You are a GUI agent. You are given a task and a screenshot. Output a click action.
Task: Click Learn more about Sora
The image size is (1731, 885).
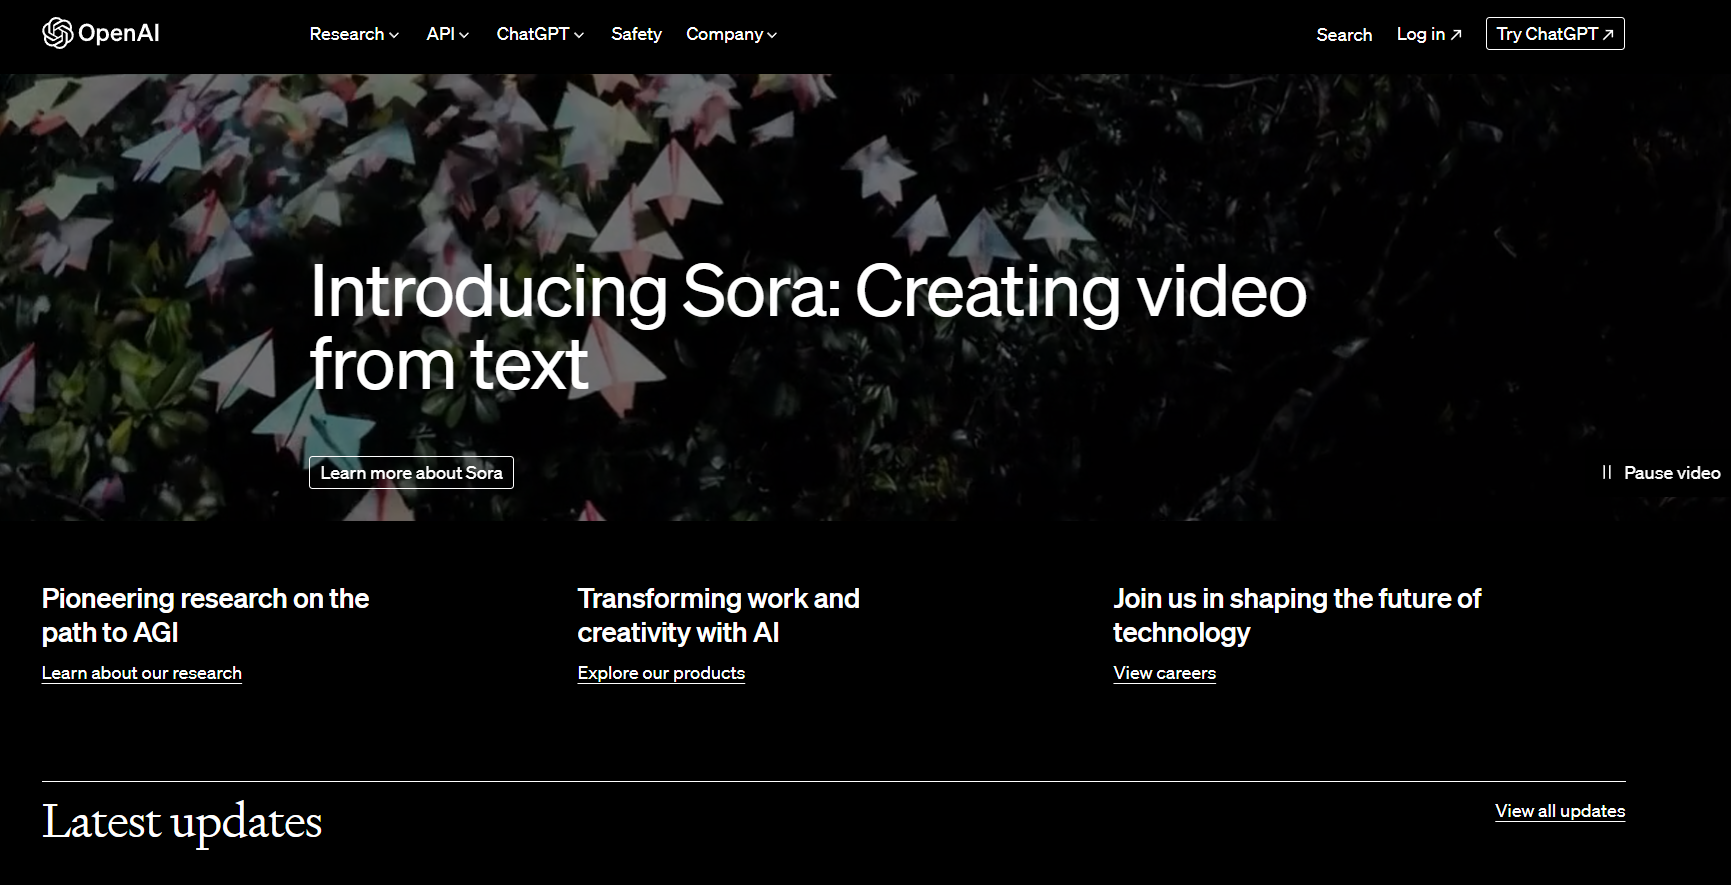point(411,473)
